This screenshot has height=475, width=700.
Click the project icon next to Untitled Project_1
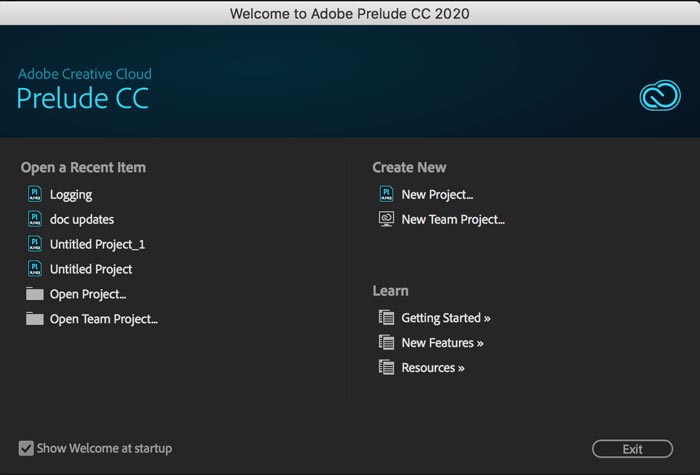[x=35, y=244]
